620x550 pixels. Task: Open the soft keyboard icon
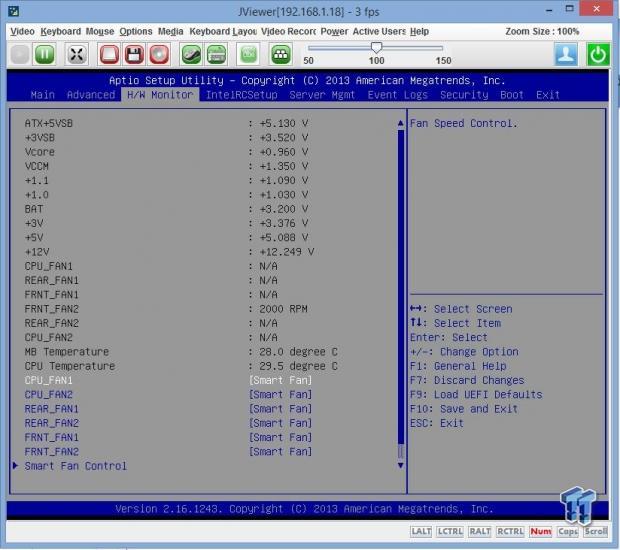216,54
